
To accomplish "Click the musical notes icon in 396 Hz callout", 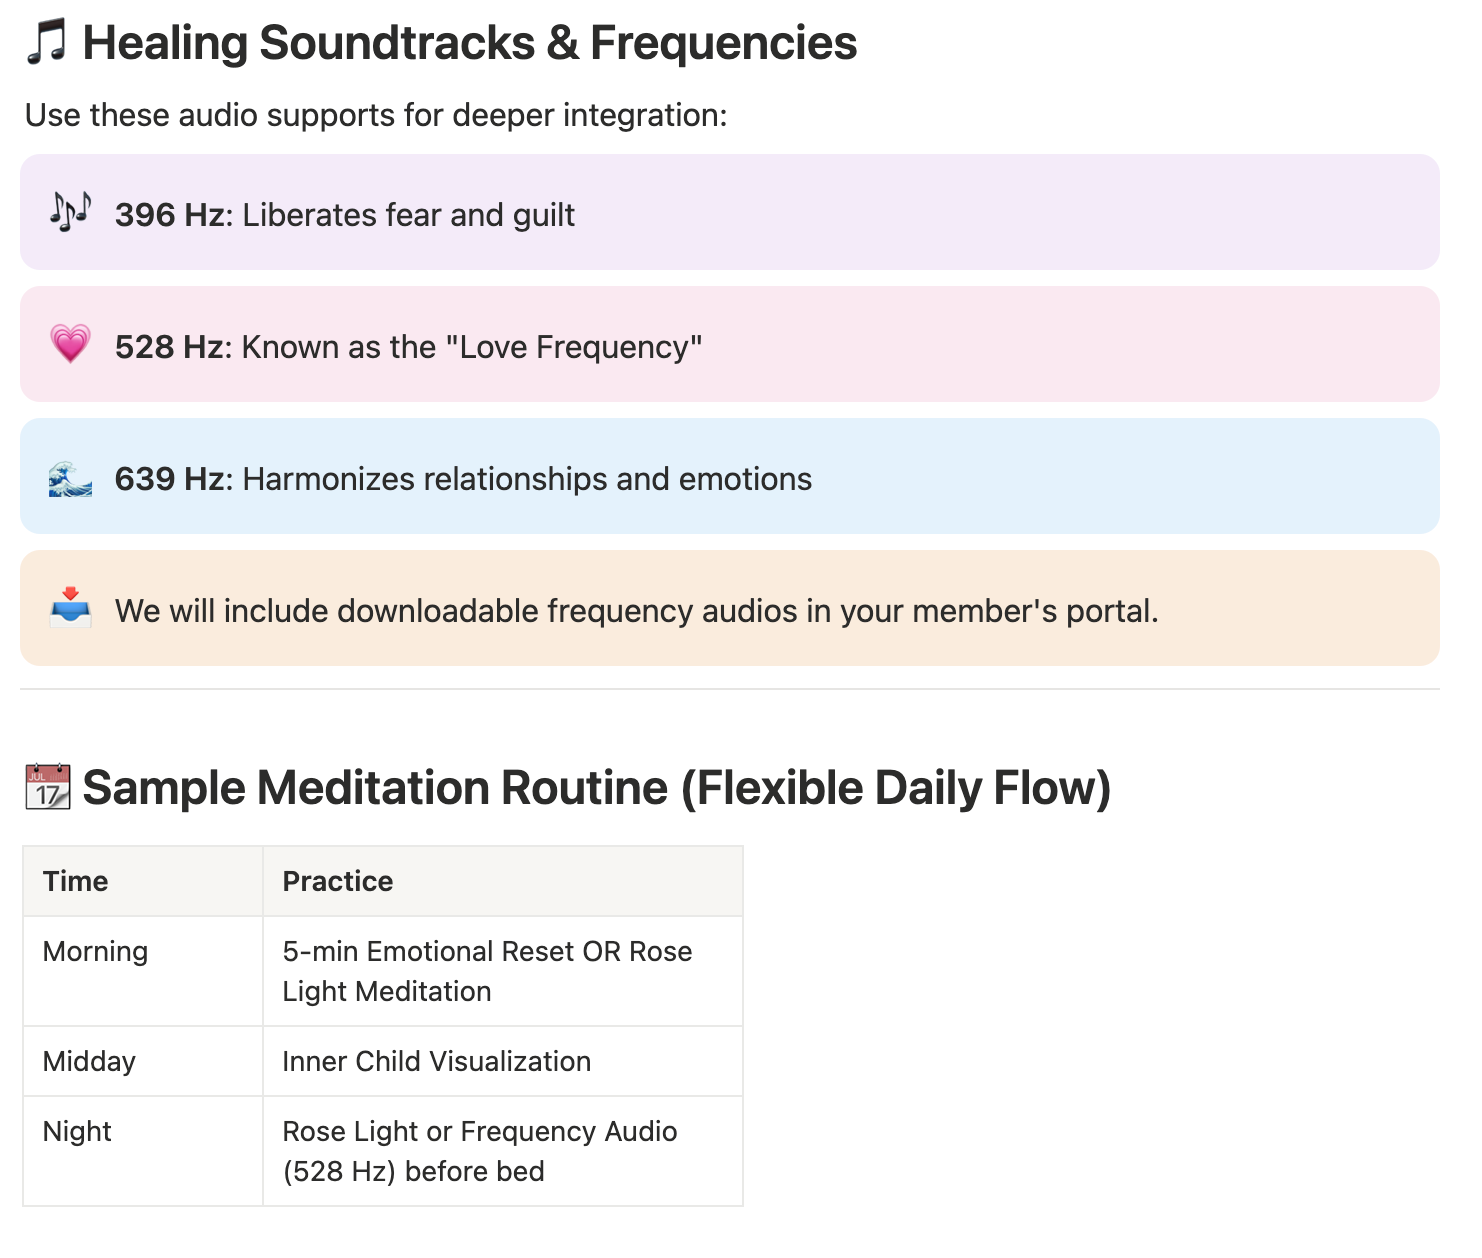I will [70, 213].
